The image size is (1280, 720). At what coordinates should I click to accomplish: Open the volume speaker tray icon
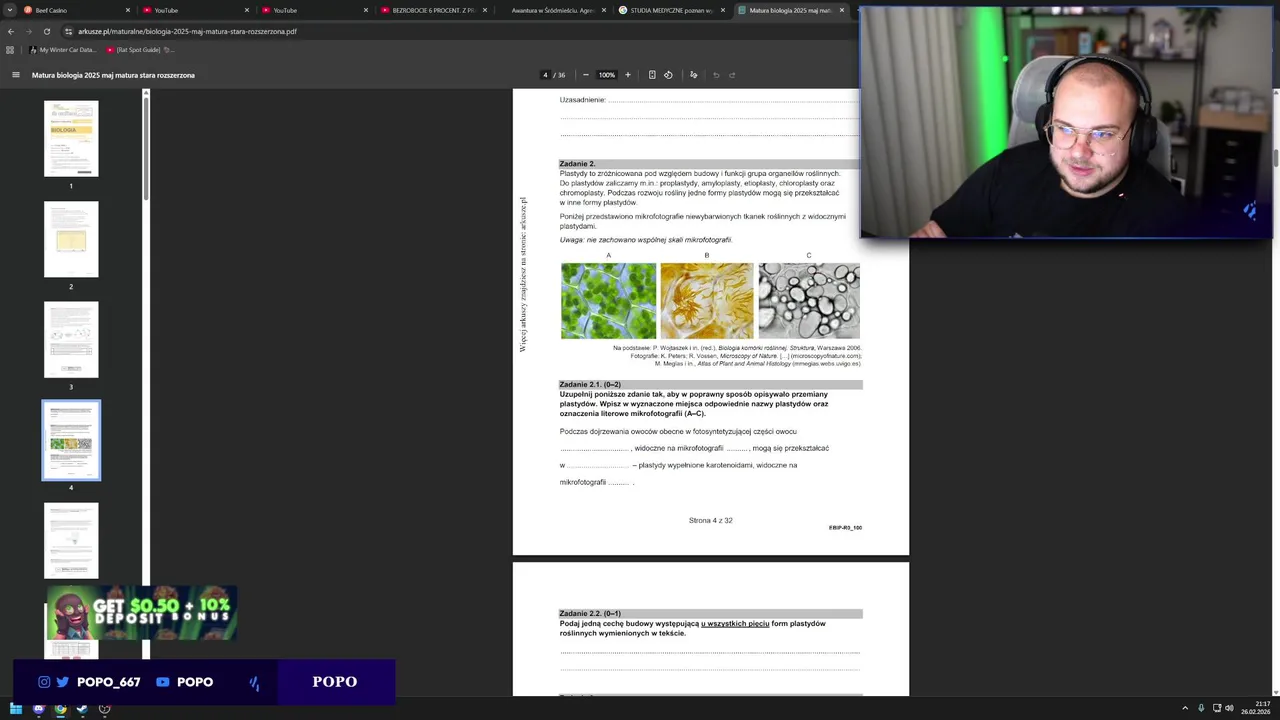click(x=1229, y=708)
